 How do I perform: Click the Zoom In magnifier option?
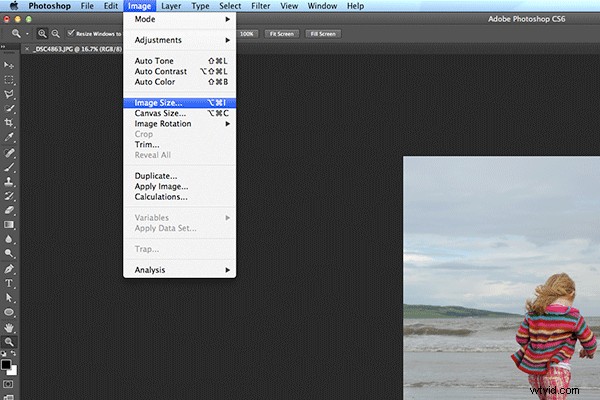coord(41,34)
